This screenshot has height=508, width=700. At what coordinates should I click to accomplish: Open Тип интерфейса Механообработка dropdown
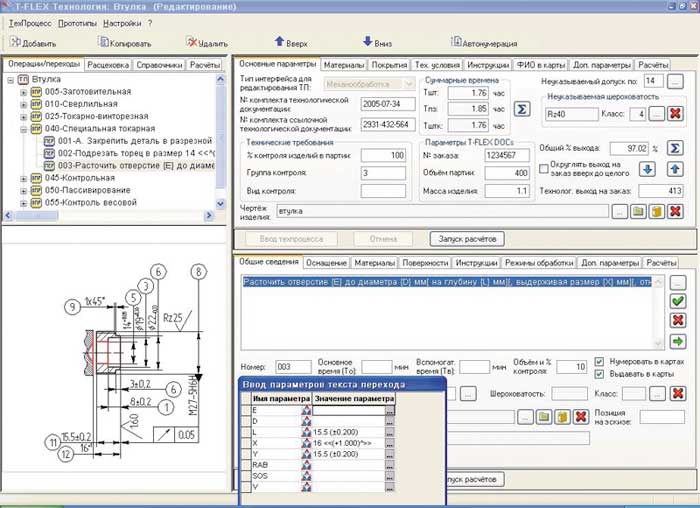point(408,86)
